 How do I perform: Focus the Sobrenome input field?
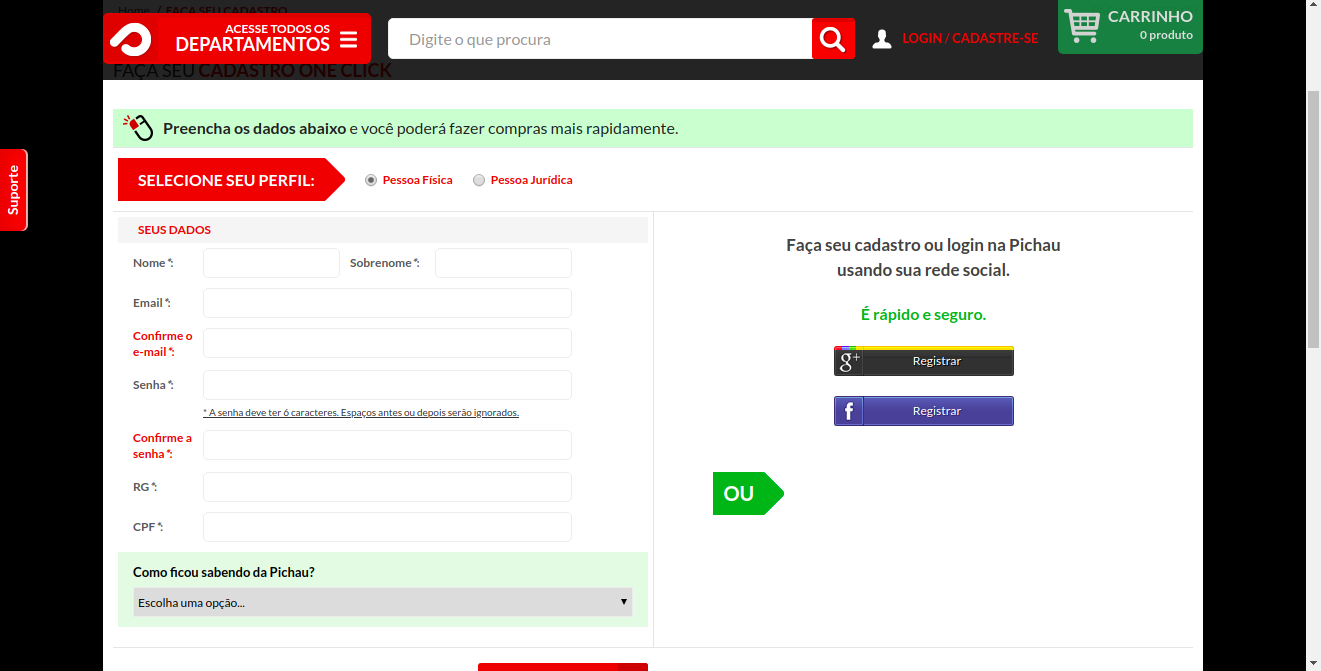(503, 263)
